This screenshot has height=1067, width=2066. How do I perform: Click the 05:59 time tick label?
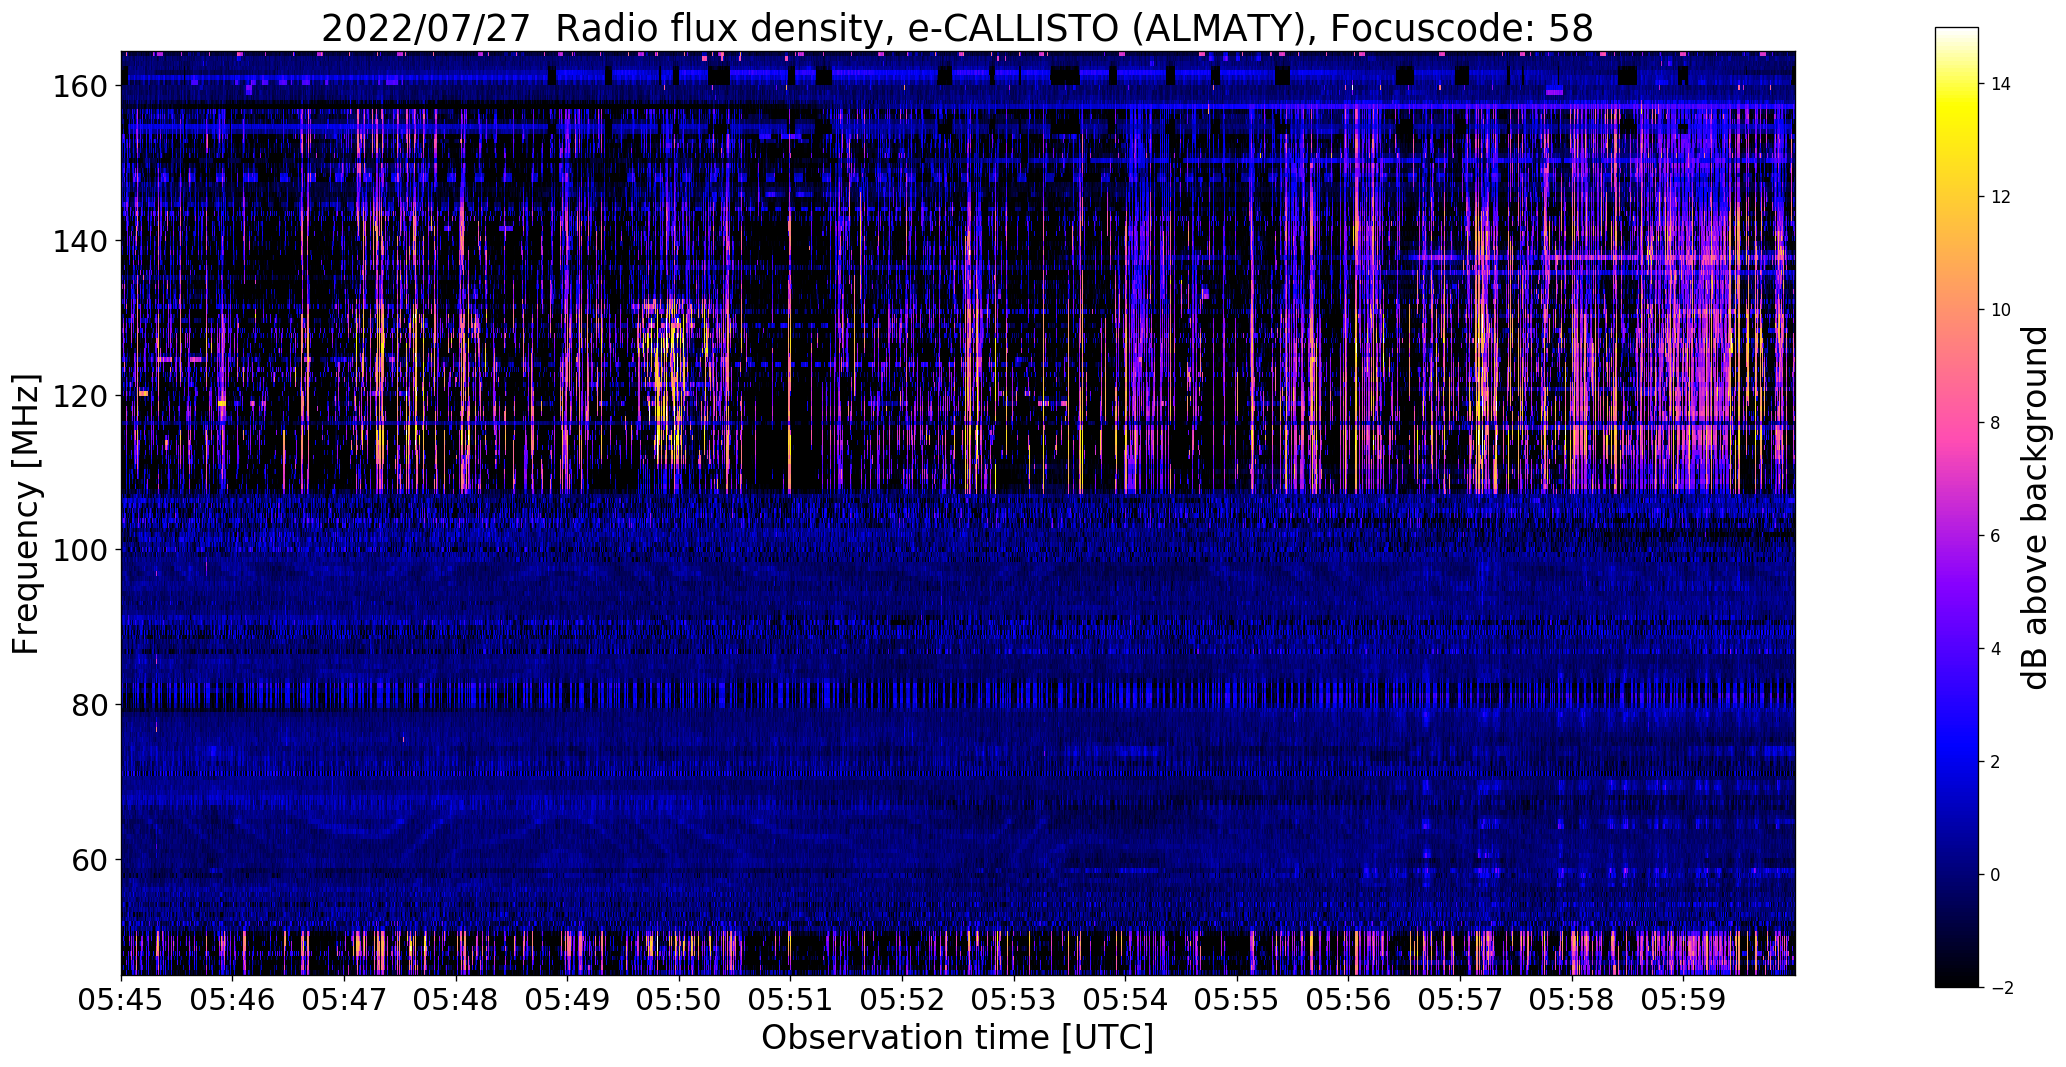click(1684, 999)
